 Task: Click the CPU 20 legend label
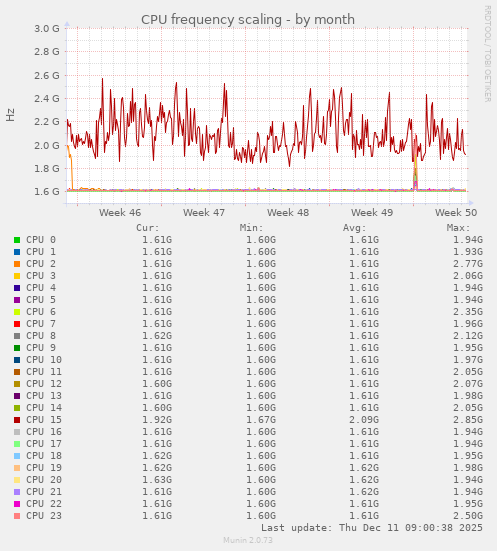[44, 480]
